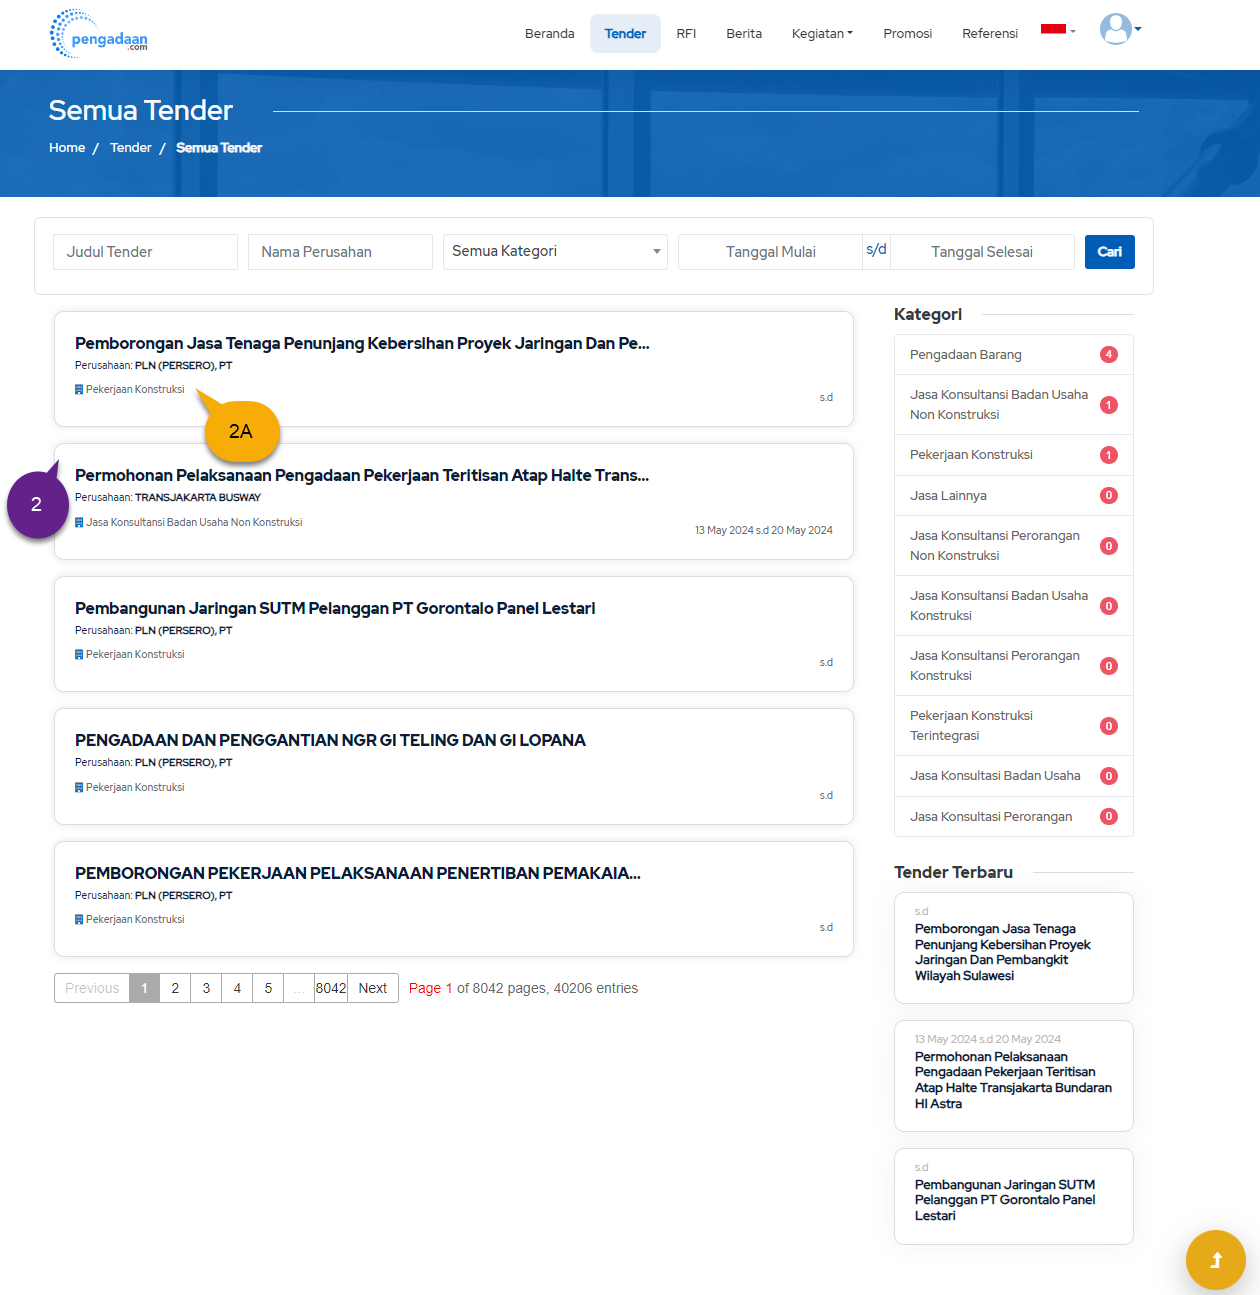The width and height of the screenshot is (1260, 1295).
Task: Open latest tender Pembangunan Jaringan SUTM in sidebar
Action: [x=1005, y=1200]
